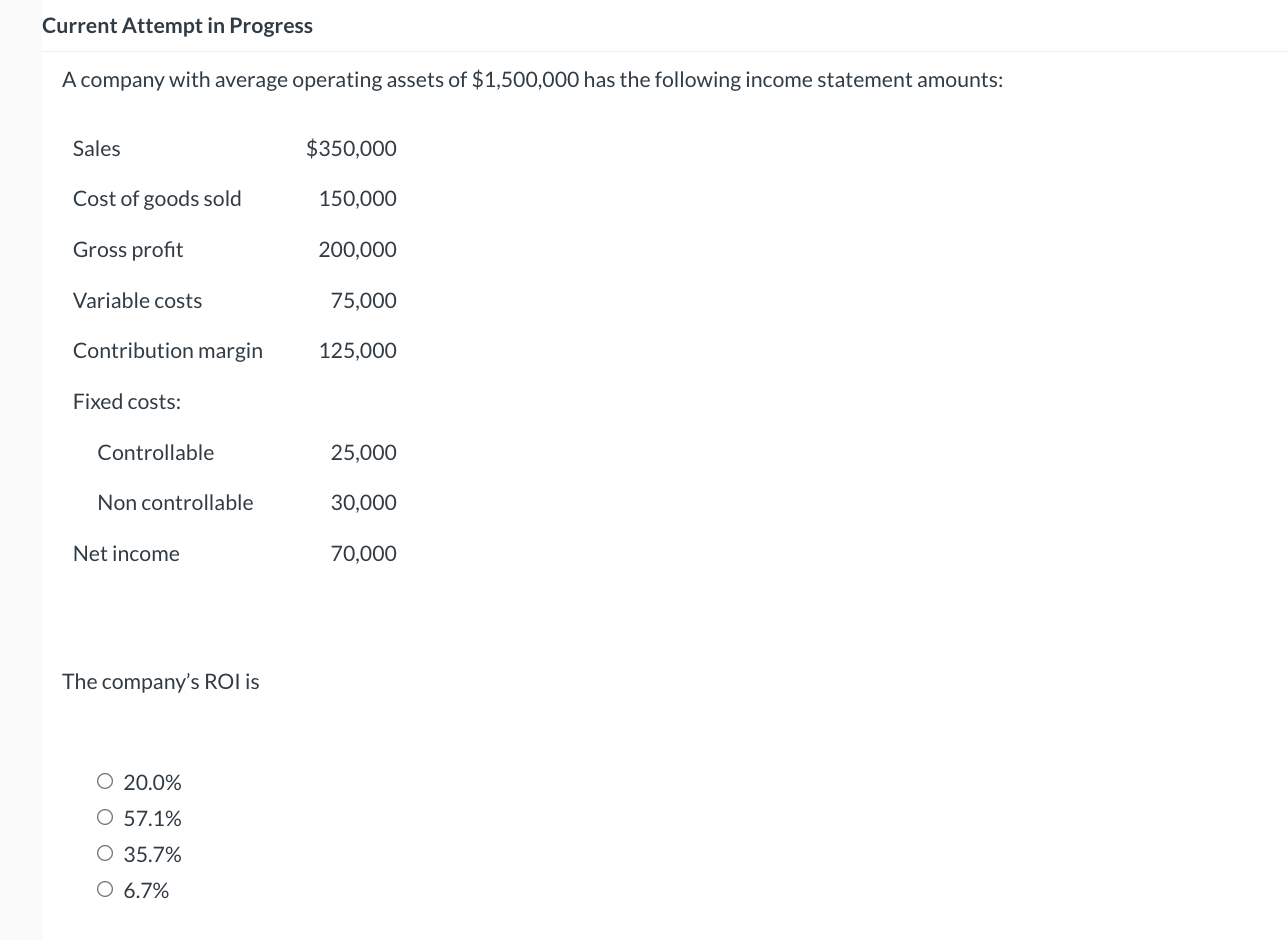Click the Current Attempt in Progress heading

click(177, 25)
